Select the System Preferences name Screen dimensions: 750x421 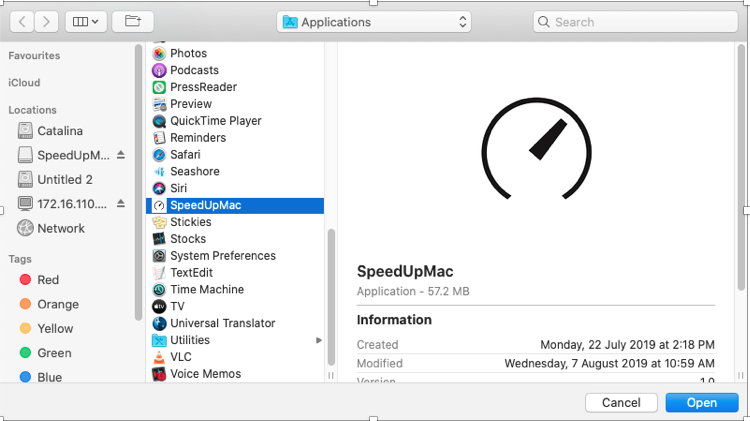(223, 256)
